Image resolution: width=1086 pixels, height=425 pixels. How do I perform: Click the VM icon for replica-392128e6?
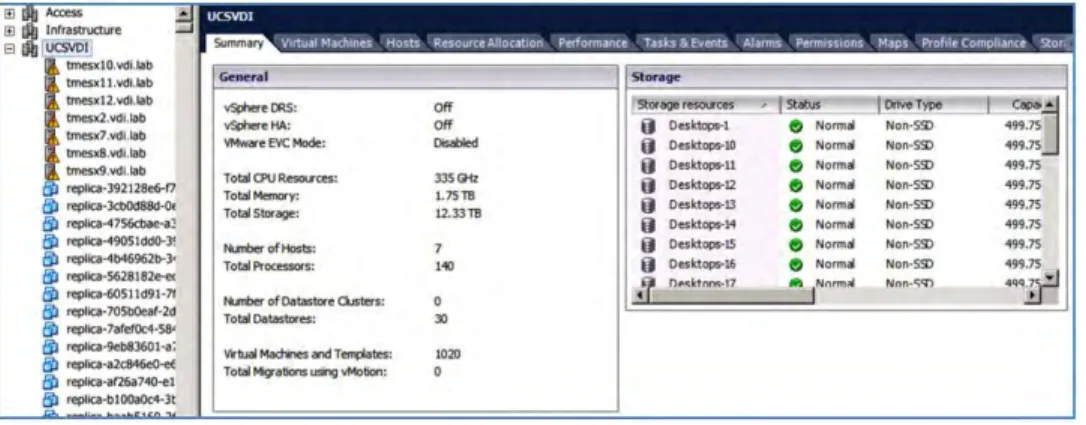pyautogui.click(x=51, y=188)
